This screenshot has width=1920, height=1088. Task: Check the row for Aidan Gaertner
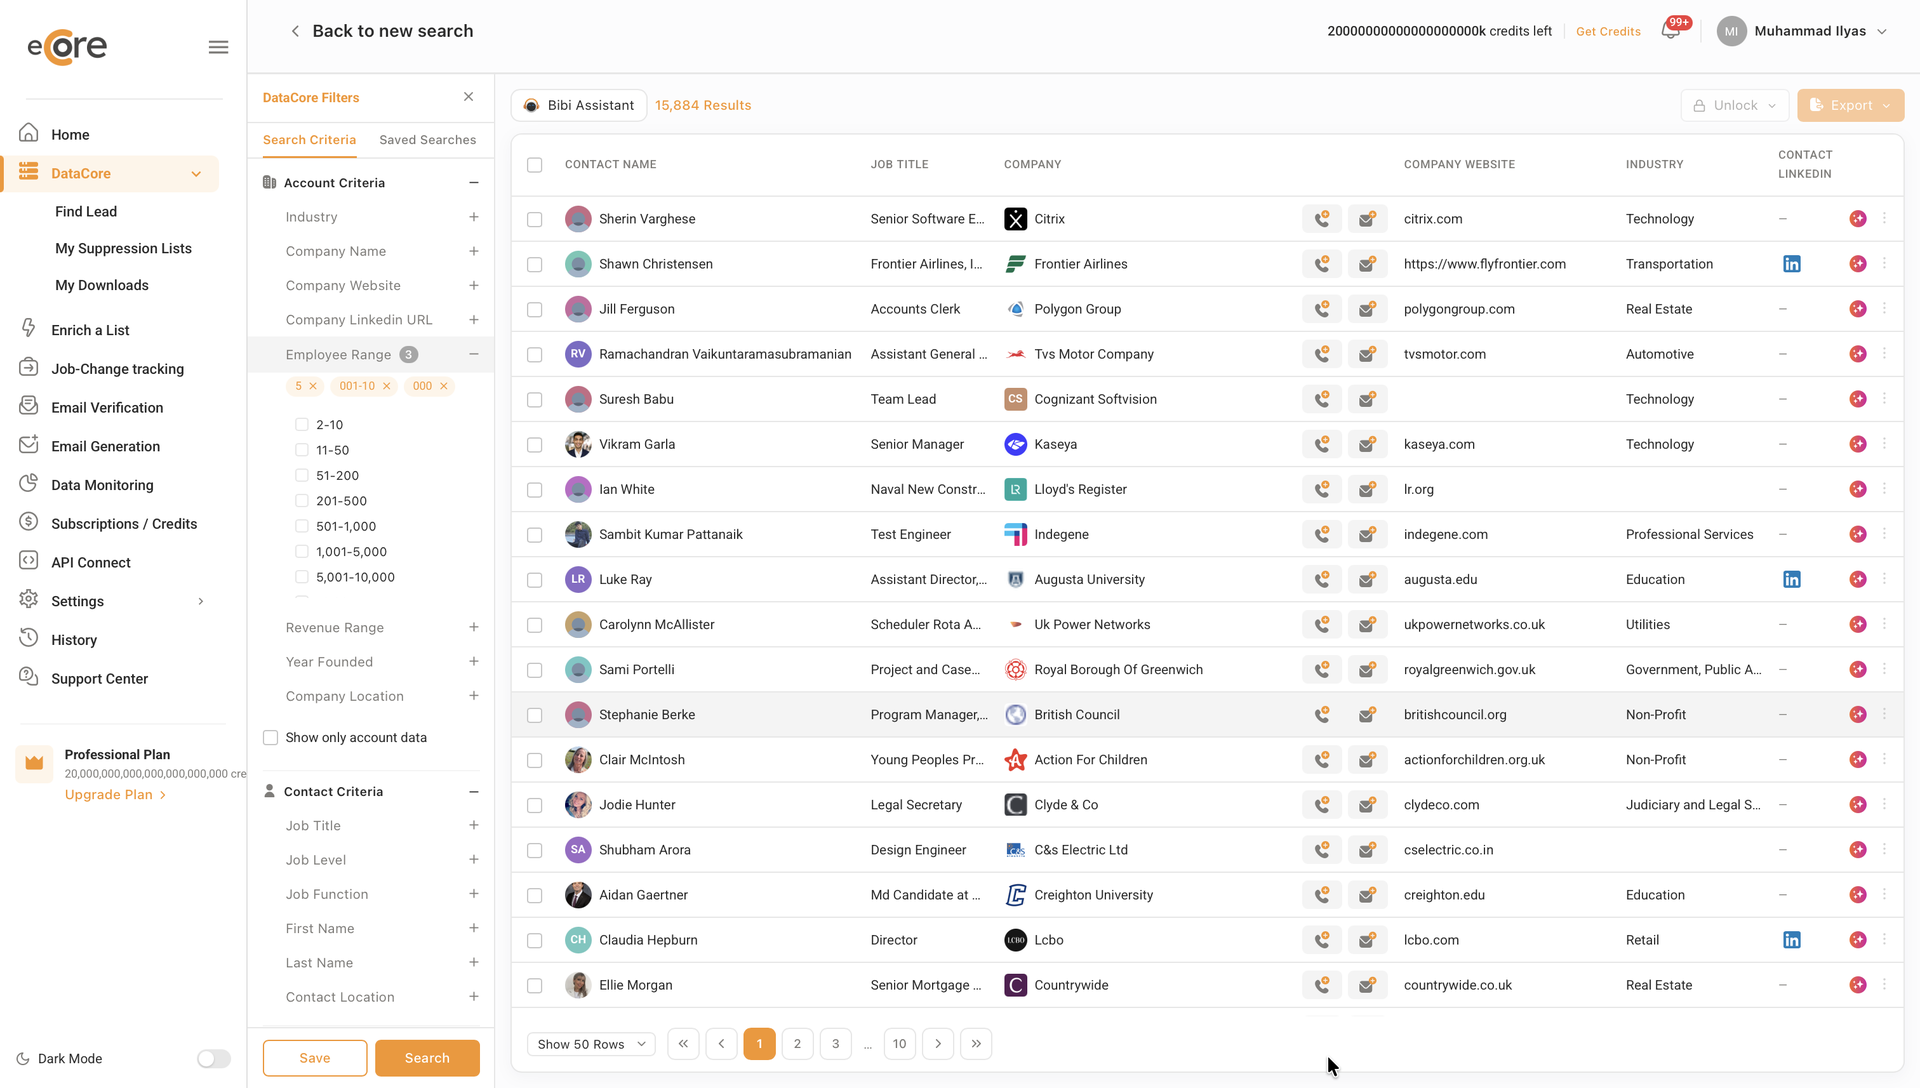[x=535, y=895]
